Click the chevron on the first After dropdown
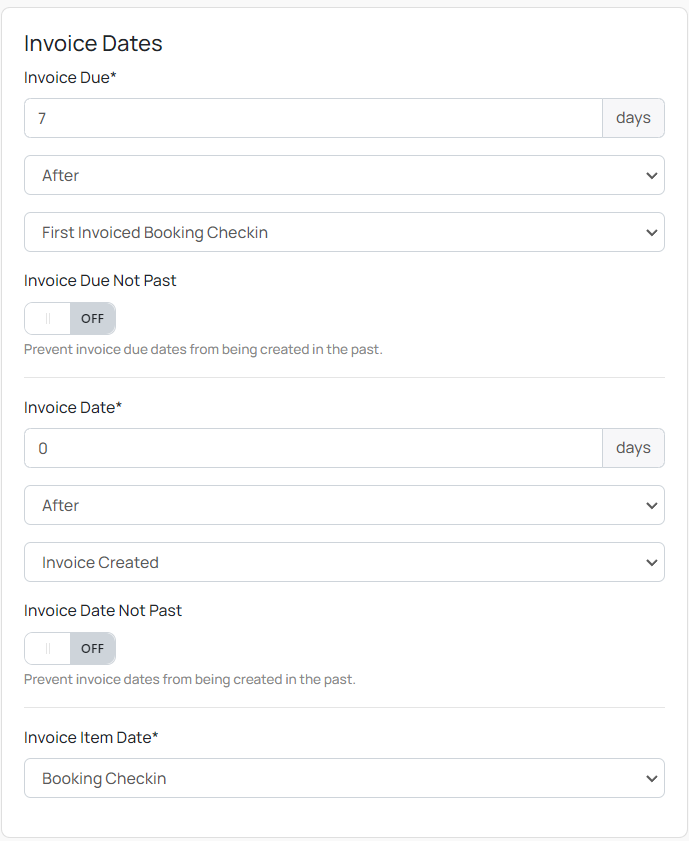 coord(652,175)
